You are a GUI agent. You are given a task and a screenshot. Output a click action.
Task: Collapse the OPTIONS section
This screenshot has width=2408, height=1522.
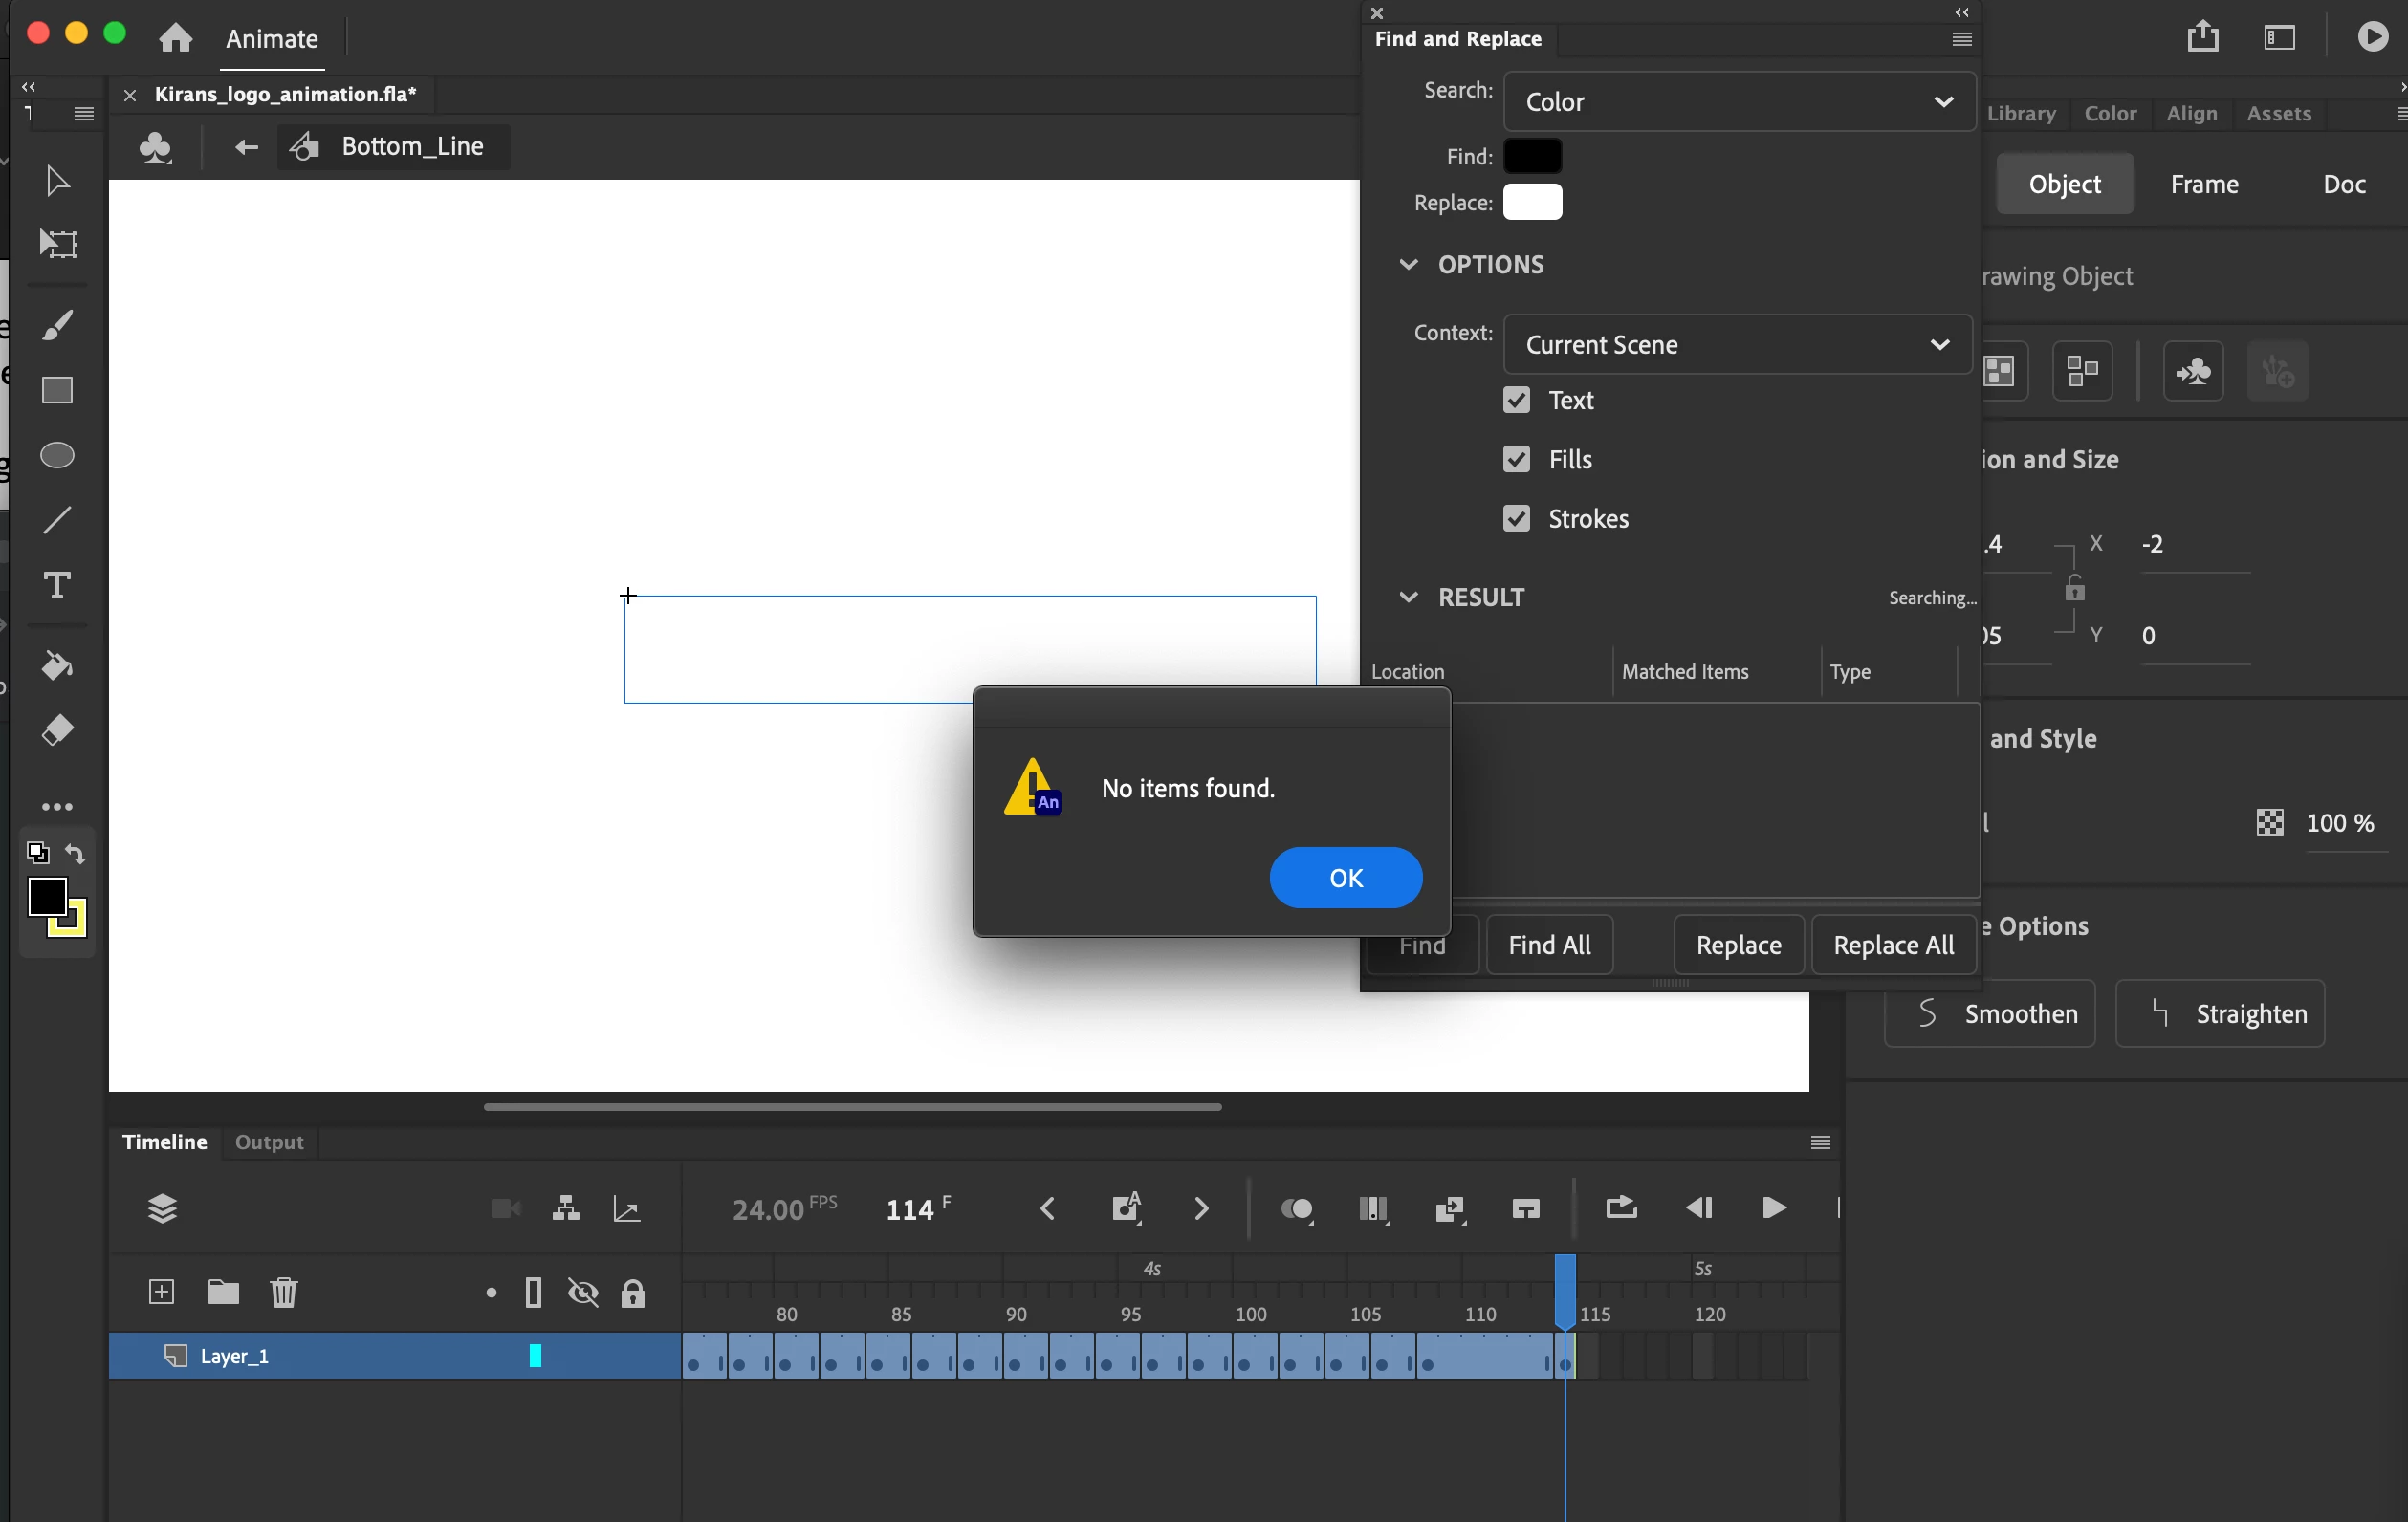coord(1408,264)
